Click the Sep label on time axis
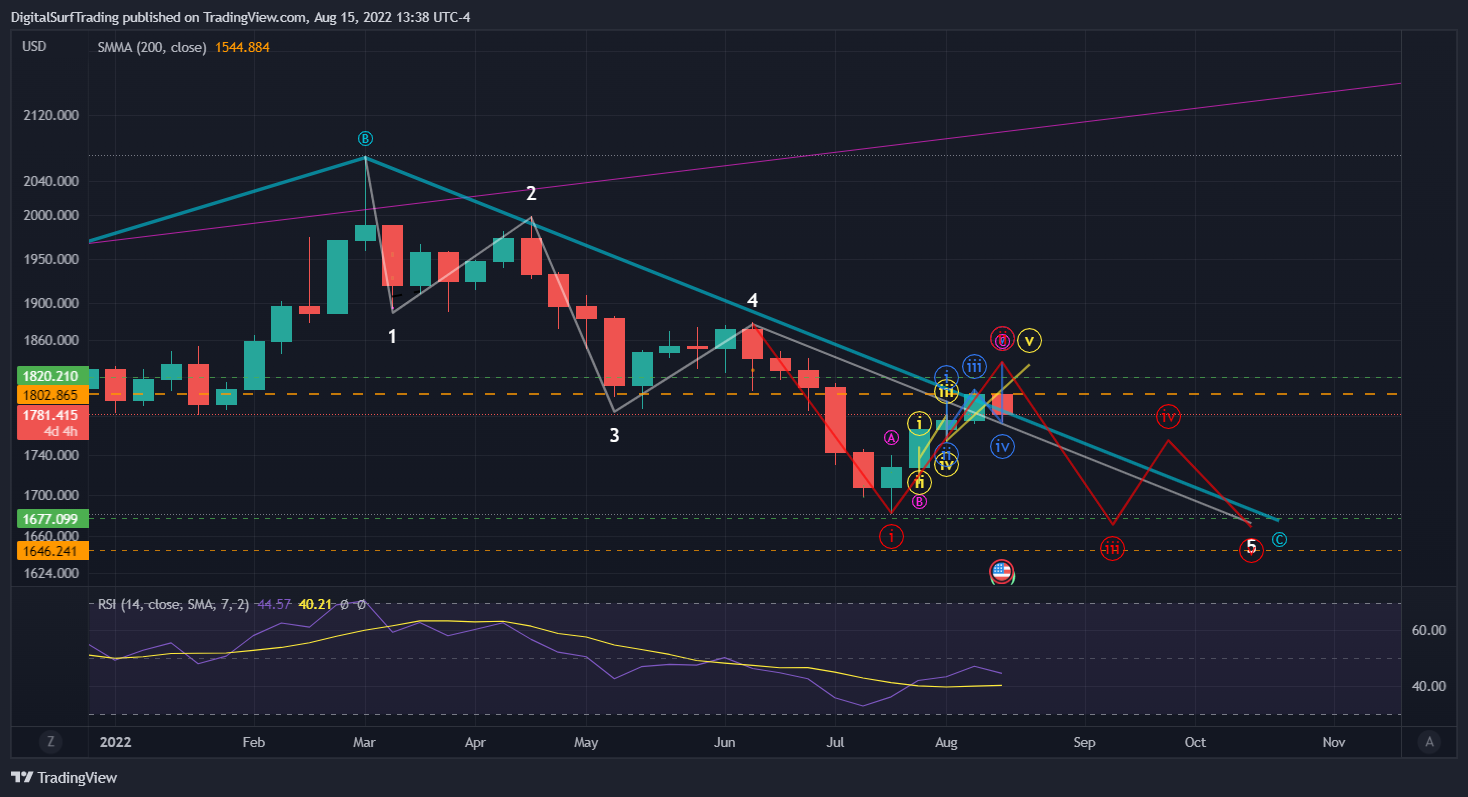The width and height of the screenshot is (1468, 797). coord(1085,742)
